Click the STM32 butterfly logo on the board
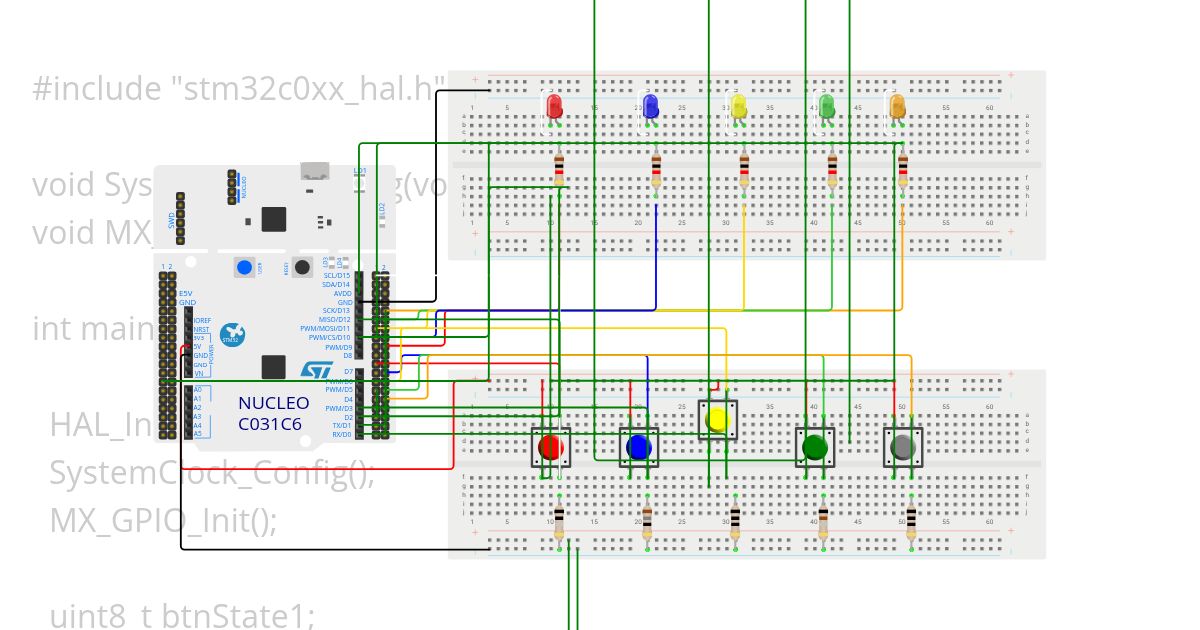The image size is (1200, 630). [233, 333]
